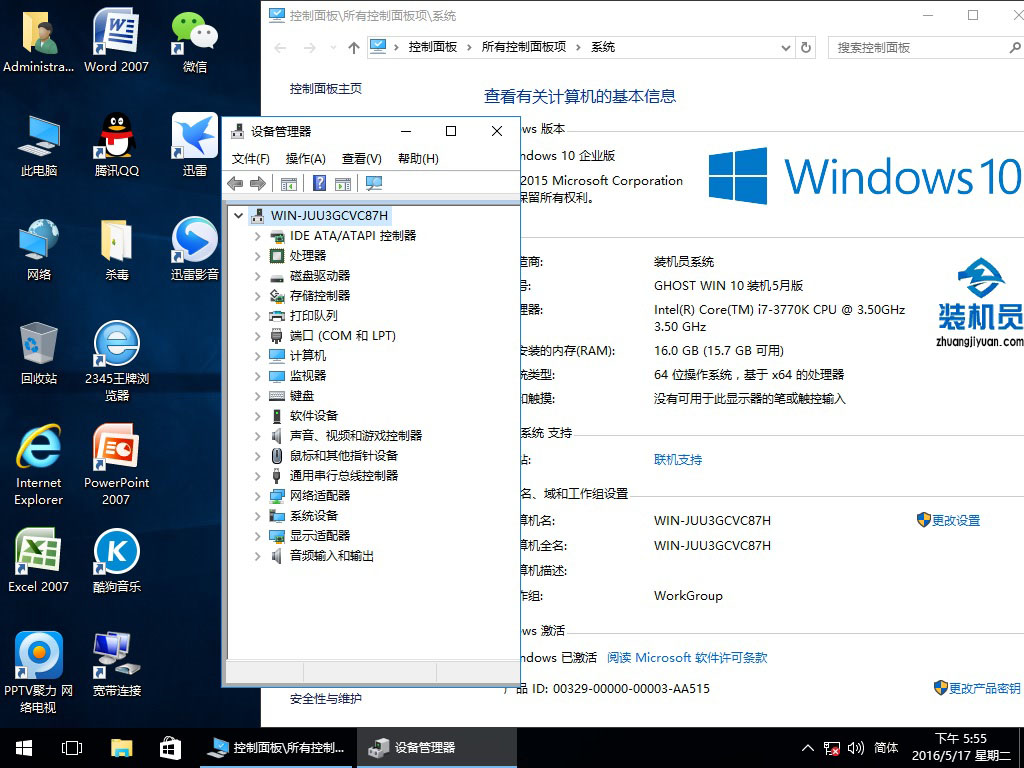Open the Windows Store icon on taskbar
1024x768 pixels.
[x=170, y=748]
